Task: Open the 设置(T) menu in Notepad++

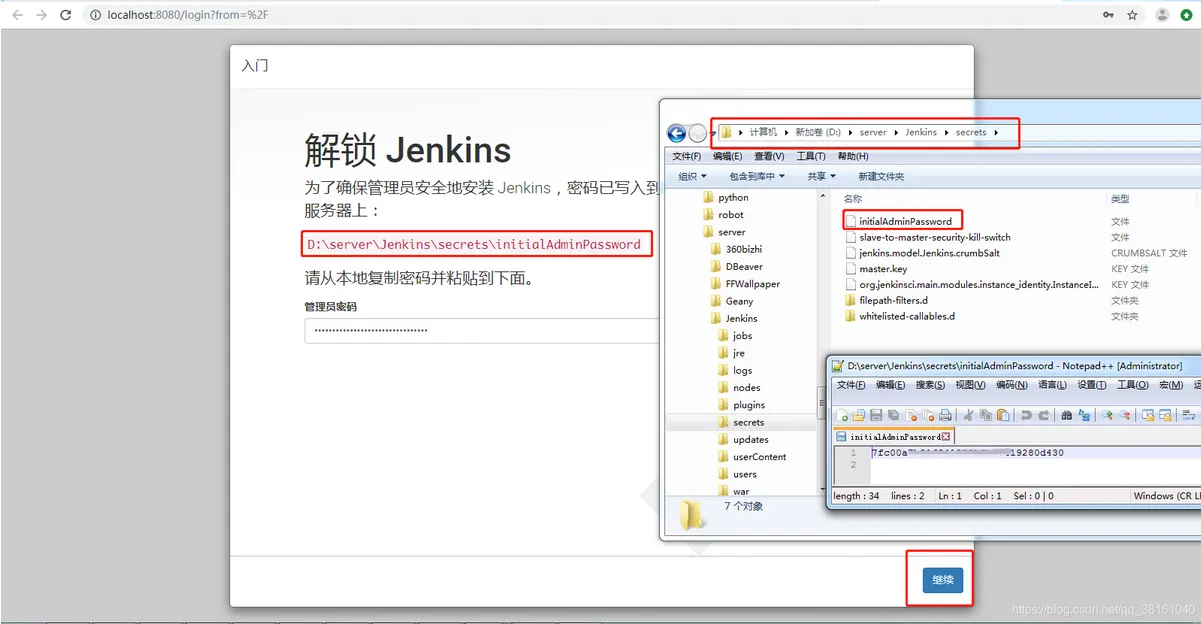Action: pyautogui.click(x=1092, y=385)
